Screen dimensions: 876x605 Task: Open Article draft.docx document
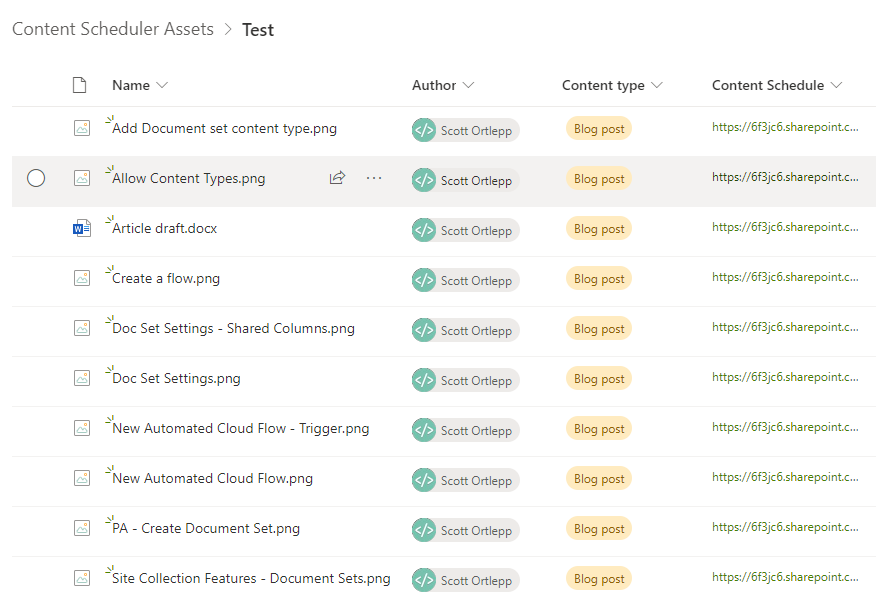point(164,228)
